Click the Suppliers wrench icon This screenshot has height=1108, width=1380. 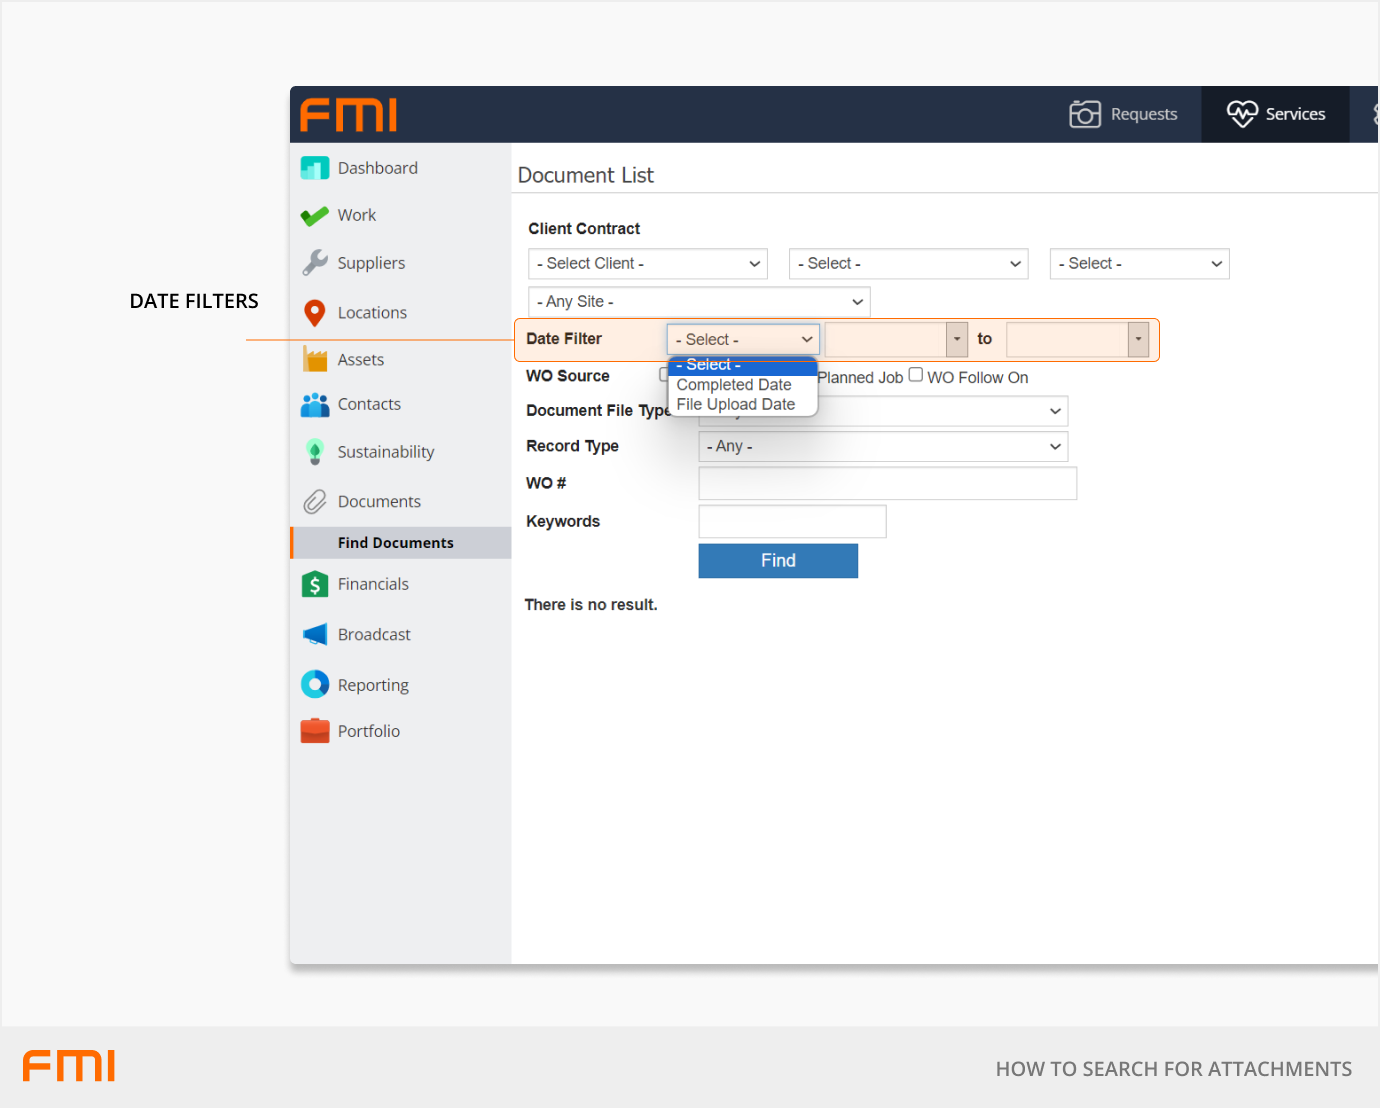(x=314, y=263)
